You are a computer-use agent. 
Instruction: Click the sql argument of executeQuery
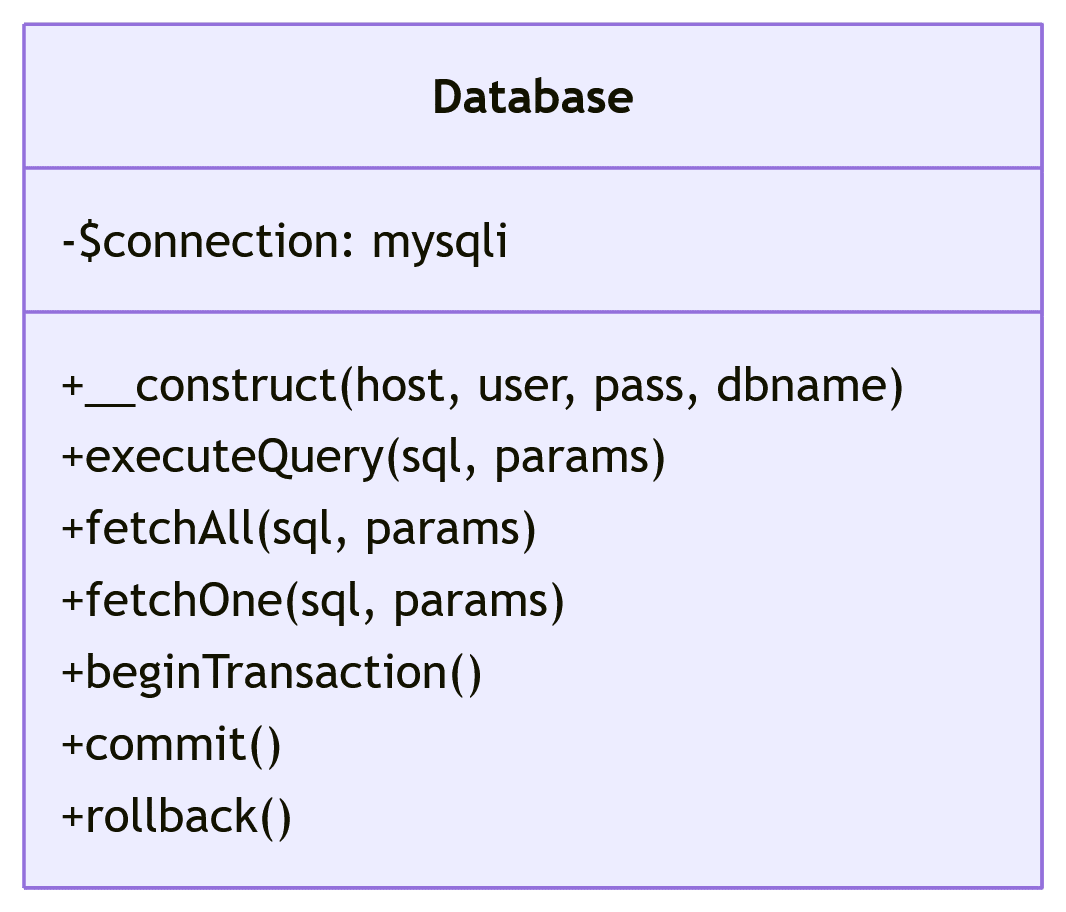[430, 458]
